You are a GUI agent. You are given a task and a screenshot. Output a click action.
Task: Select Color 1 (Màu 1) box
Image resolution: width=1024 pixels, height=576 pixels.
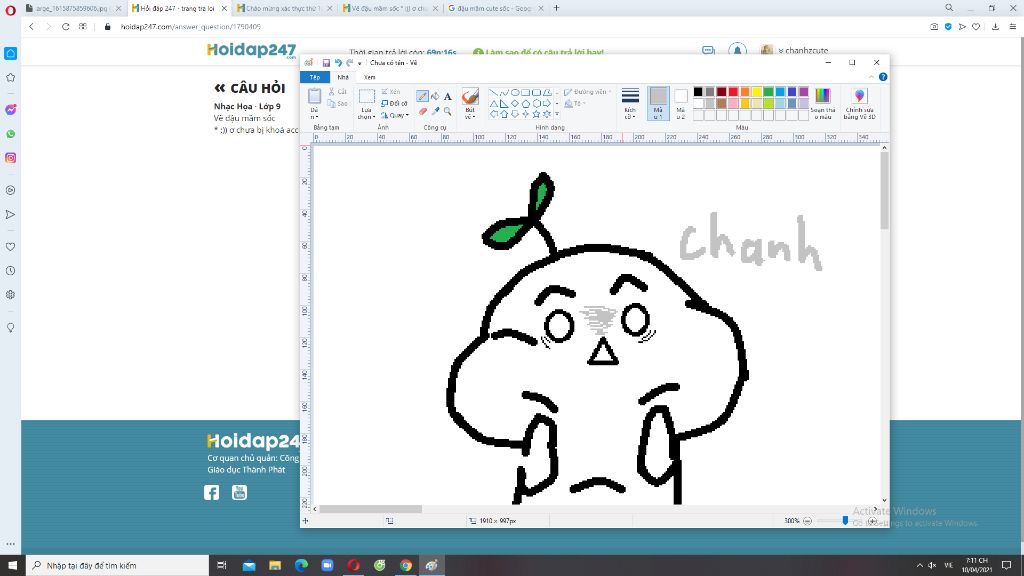[x=658, y=103]
